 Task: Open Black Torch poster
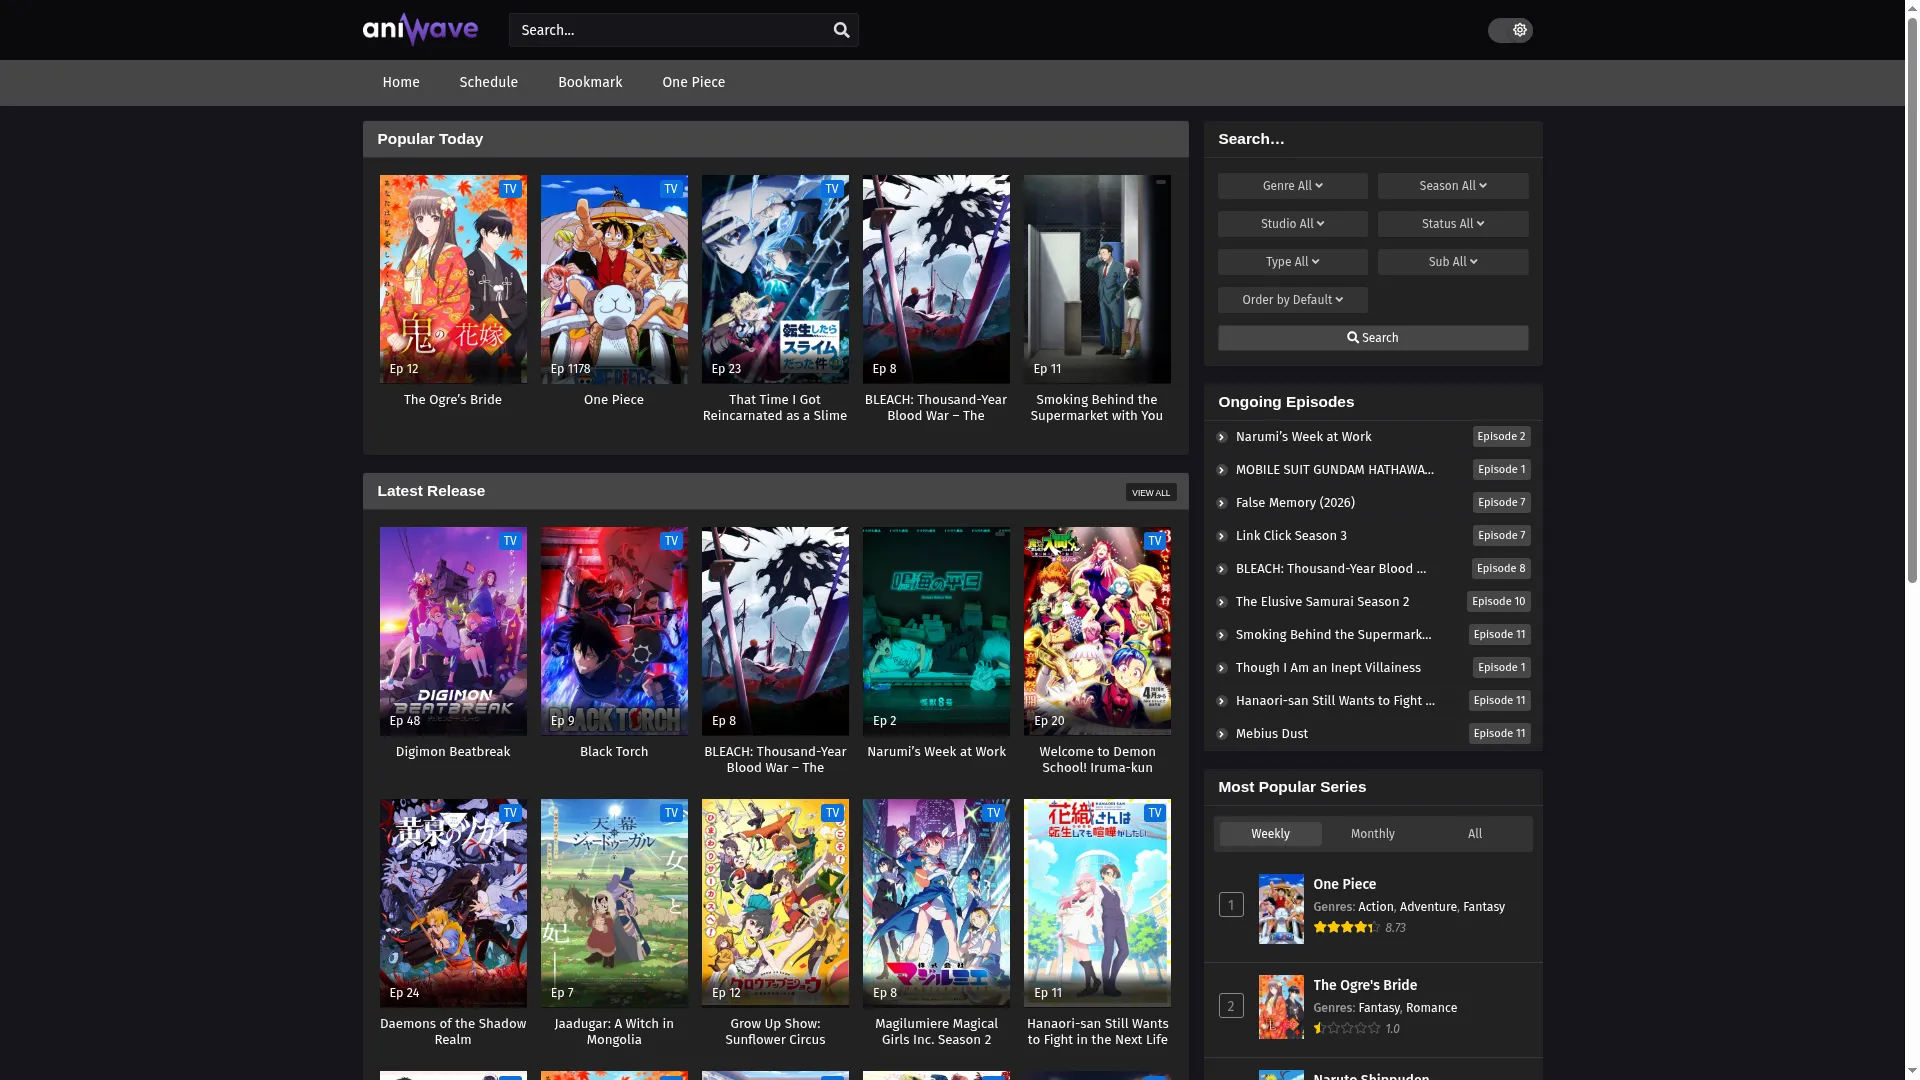[x=614, y=631]
